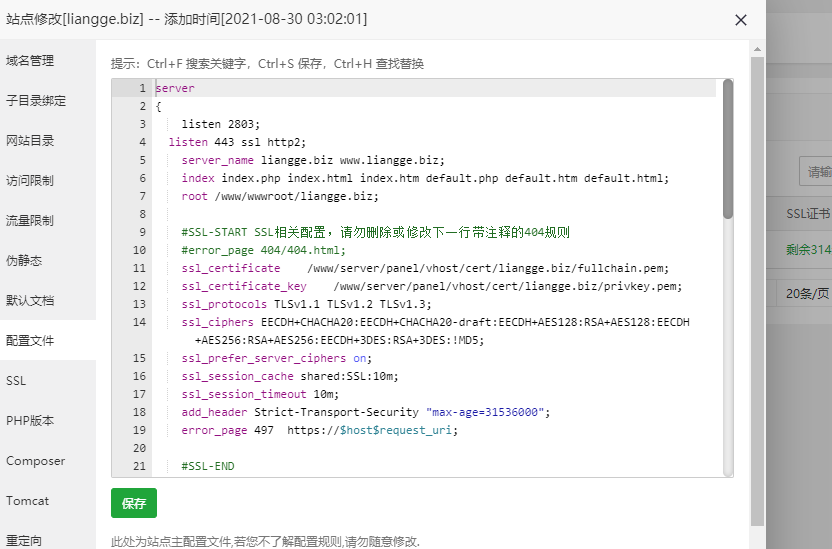
Task: Select the 网站目录 sidebar item
Action: click(30, 141)
